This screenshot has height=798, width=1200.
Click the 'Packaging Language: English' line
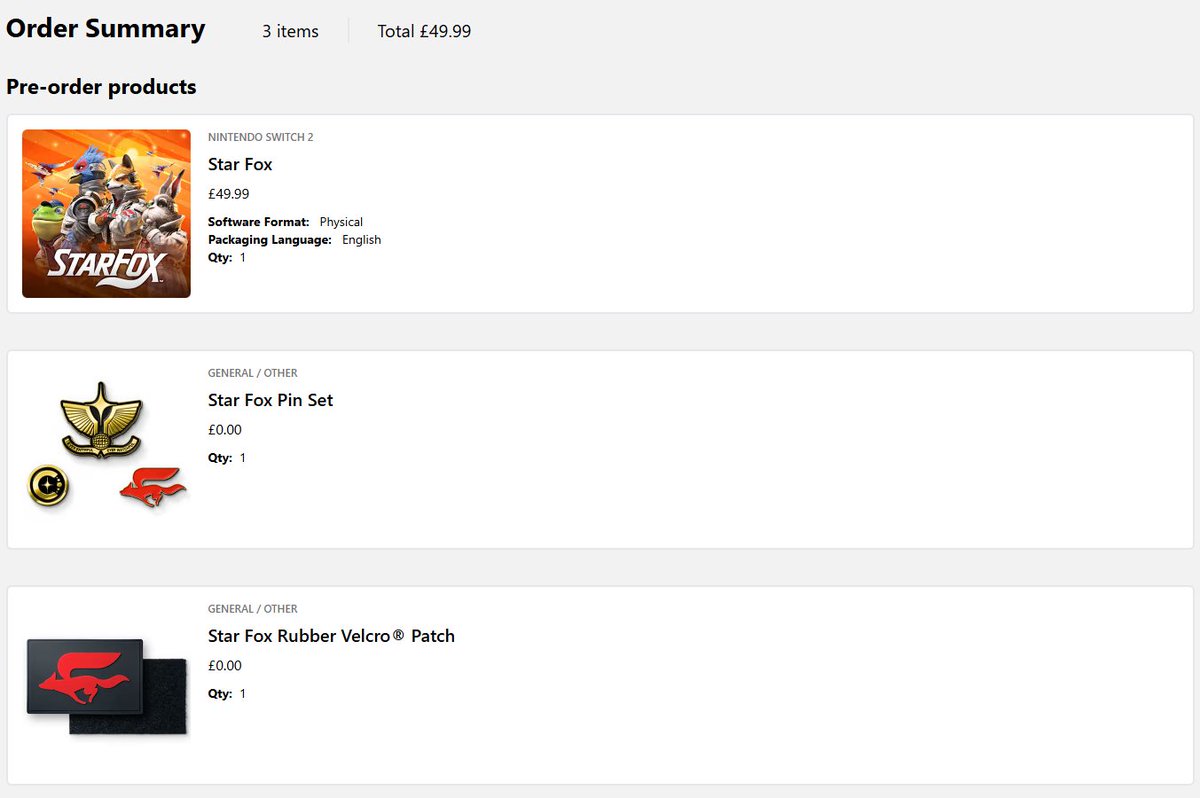pyautogui.click(x=294, y=240)
